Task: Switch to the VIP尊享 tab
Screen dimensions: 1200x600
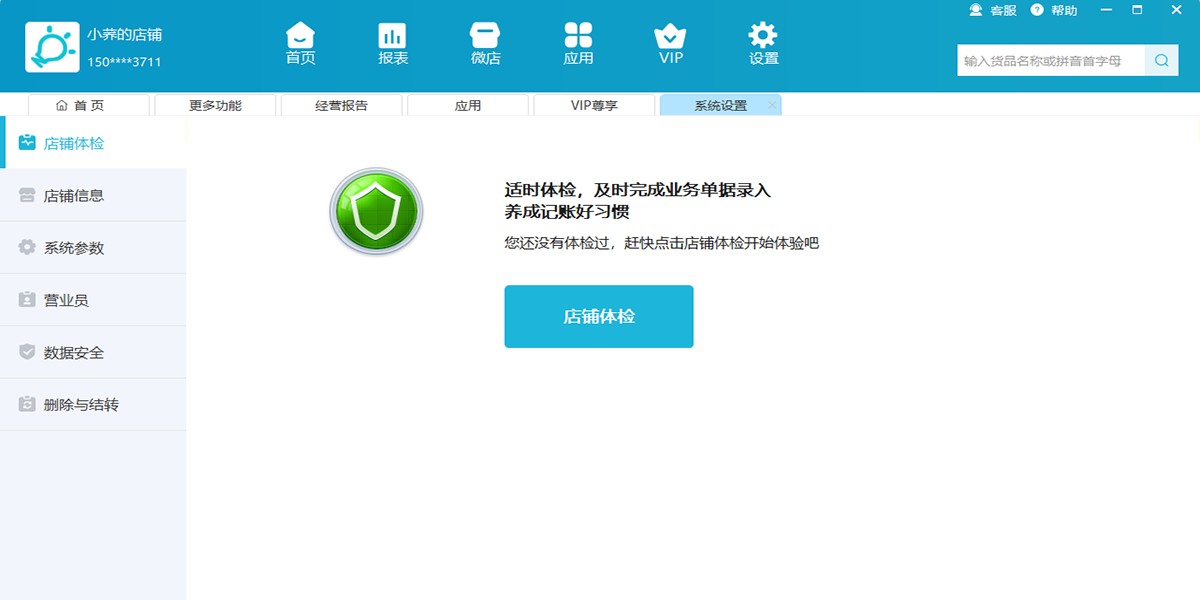Action: pos(594,105)
